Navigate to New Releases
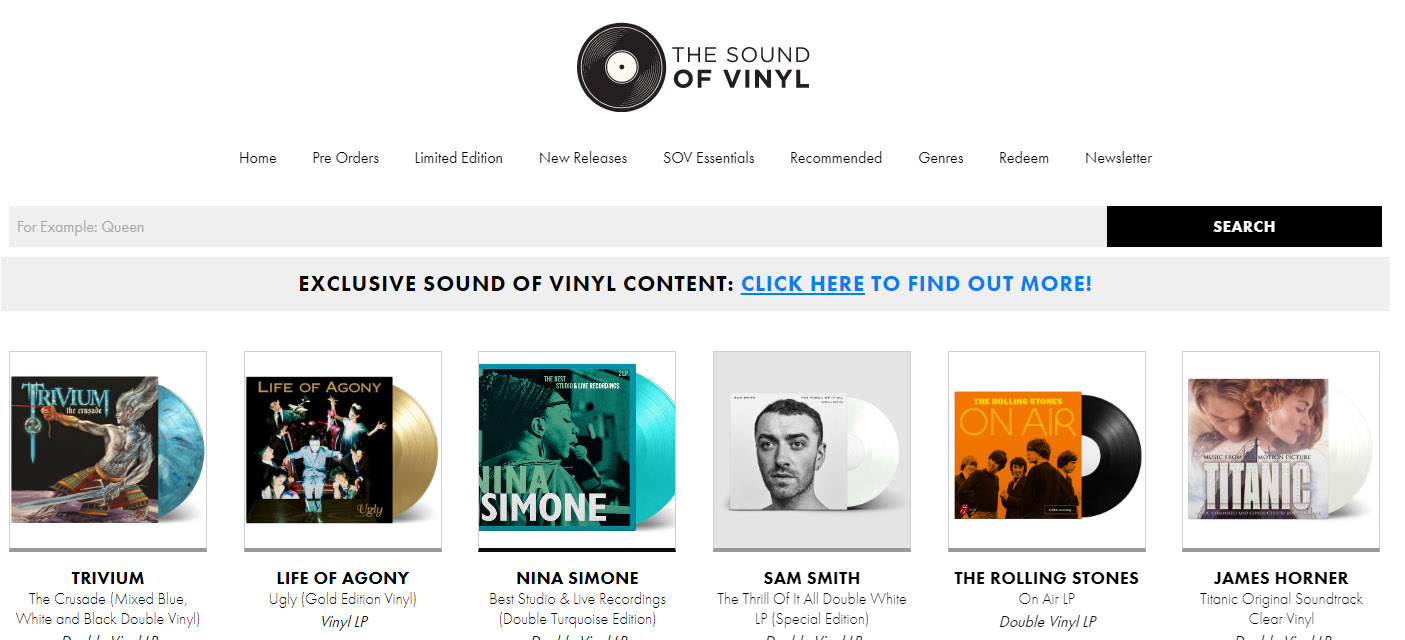The width and height of the screenshot is (1405, 640). 582,158
